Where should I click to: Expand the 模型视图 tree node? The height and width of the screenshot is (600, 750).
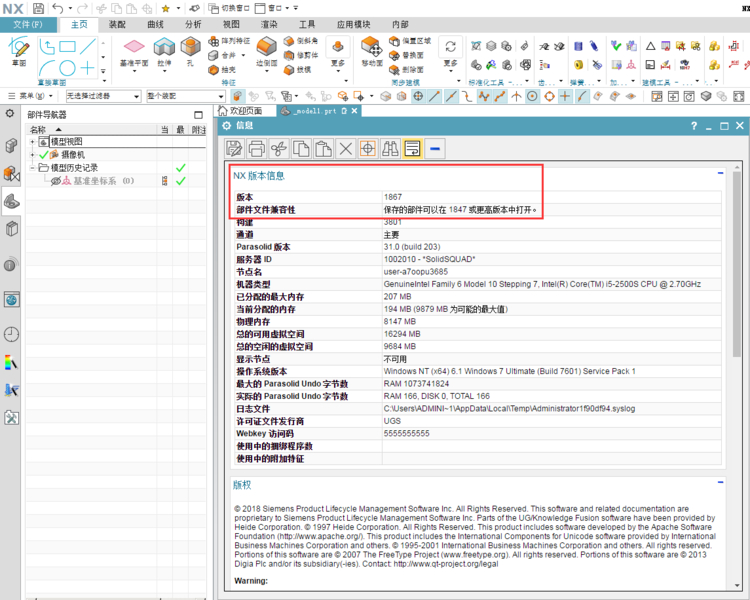[32, 142]
